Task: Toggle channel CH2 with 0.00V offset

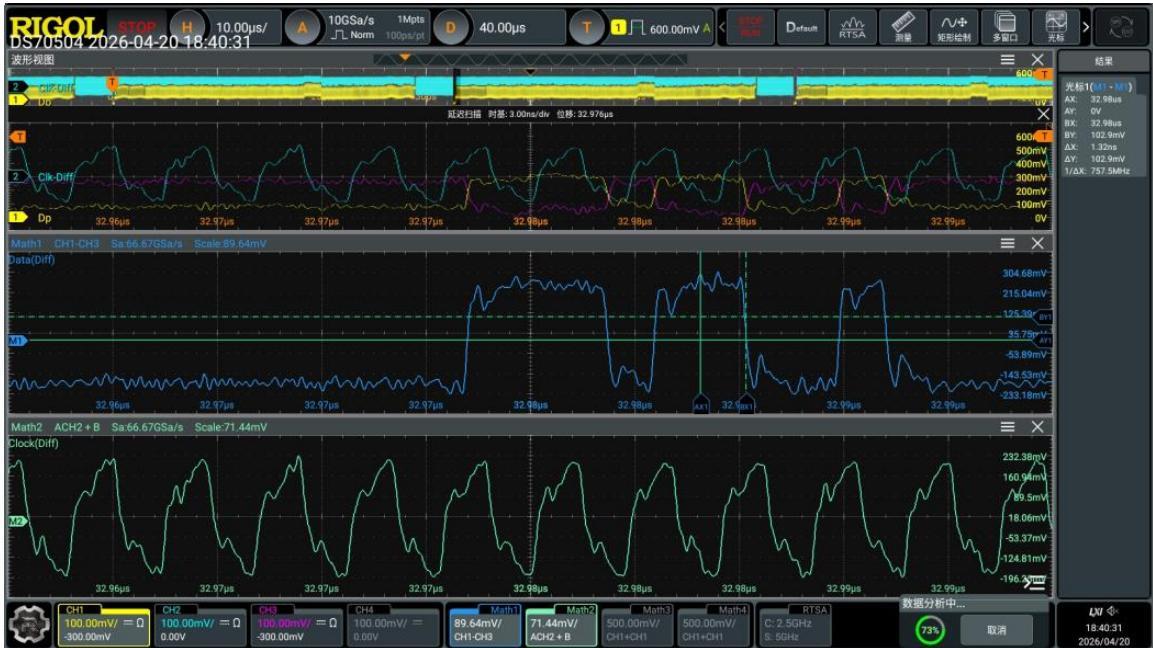Action: pyautogui.click(x=200, y=625)
